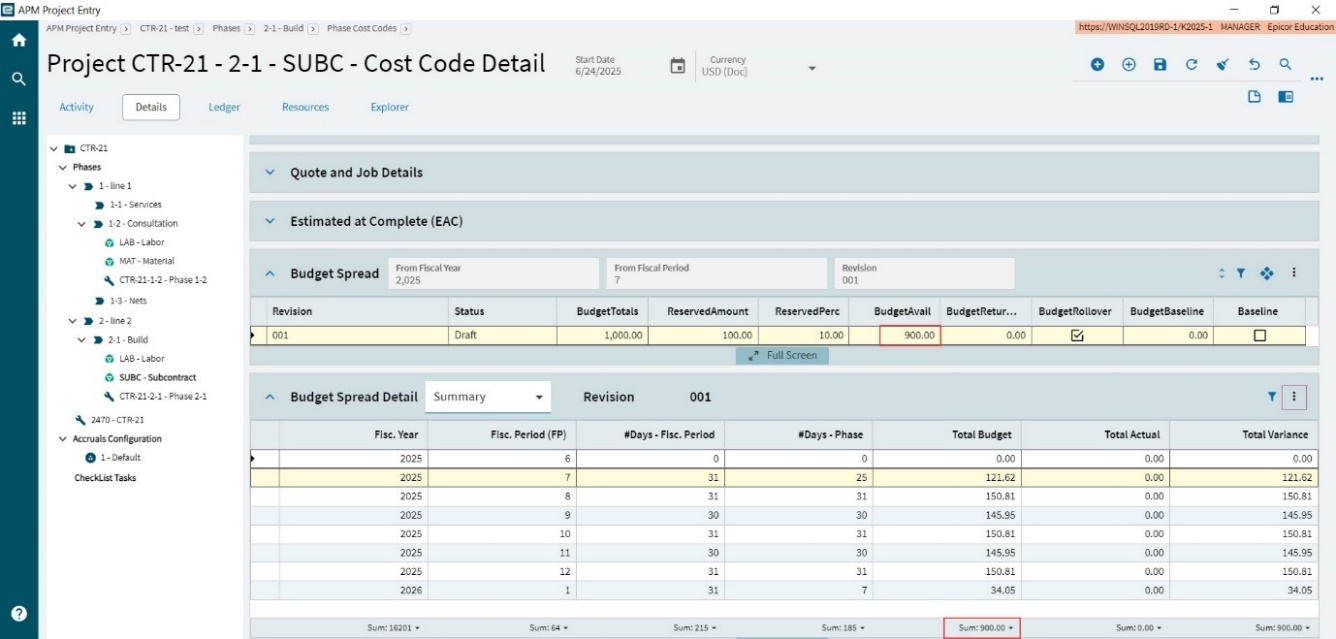Viewport: 1336px width, 639px height.
Task: Expand Estimated at Complete (EAC) section
Action: coord(270,221)
